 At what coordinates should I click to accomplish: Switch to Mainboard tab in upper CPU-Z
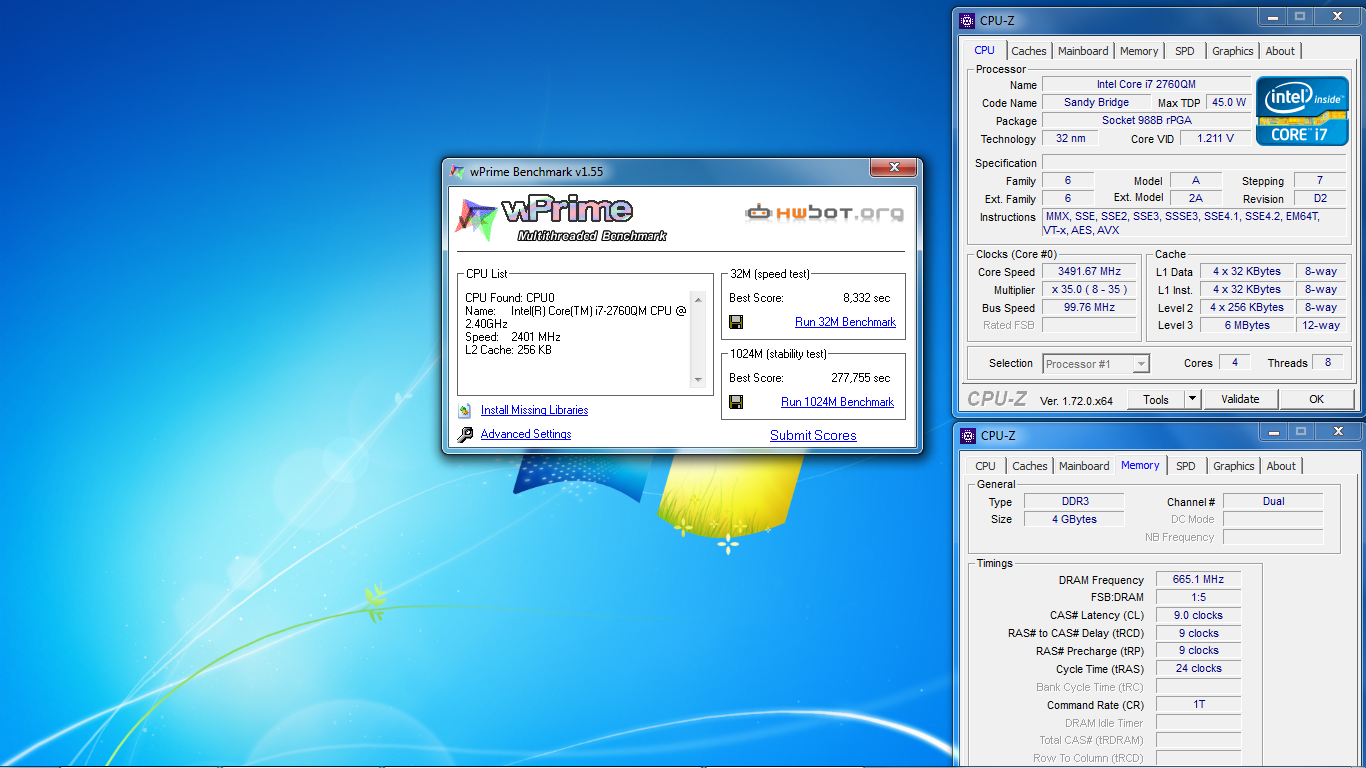pos(1083,51)
